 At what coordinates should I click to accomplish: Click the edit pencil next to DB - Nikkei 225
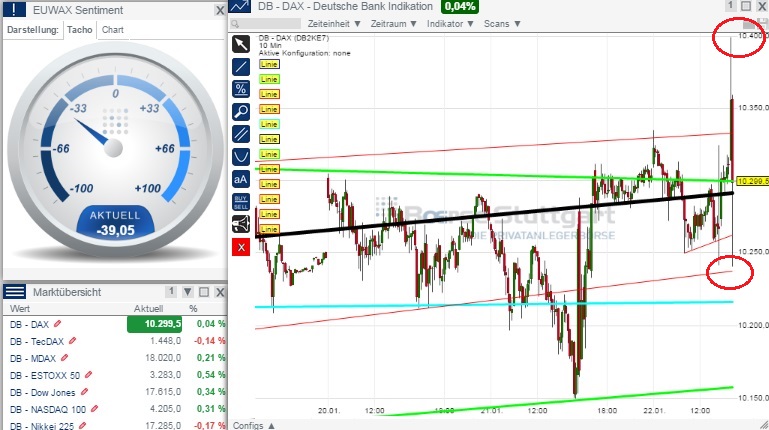[82, 426]
